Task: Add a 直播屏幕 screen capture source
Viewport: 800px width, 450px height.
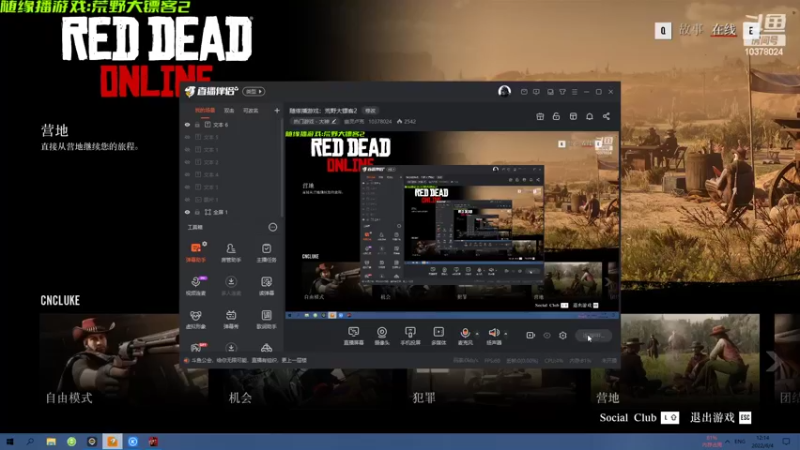Action: coord(354,336)
